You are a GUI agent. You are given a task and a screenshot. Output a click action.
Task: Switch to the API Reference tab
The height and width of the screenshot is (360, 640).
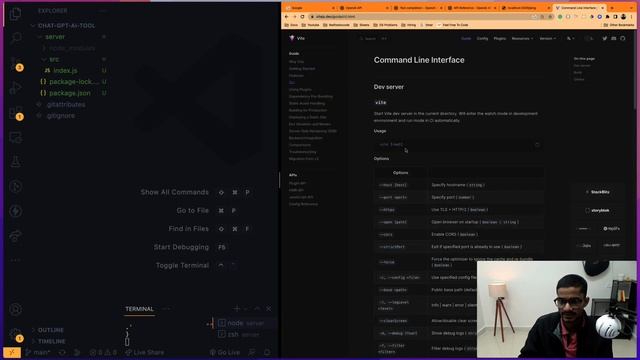point(471,8)
